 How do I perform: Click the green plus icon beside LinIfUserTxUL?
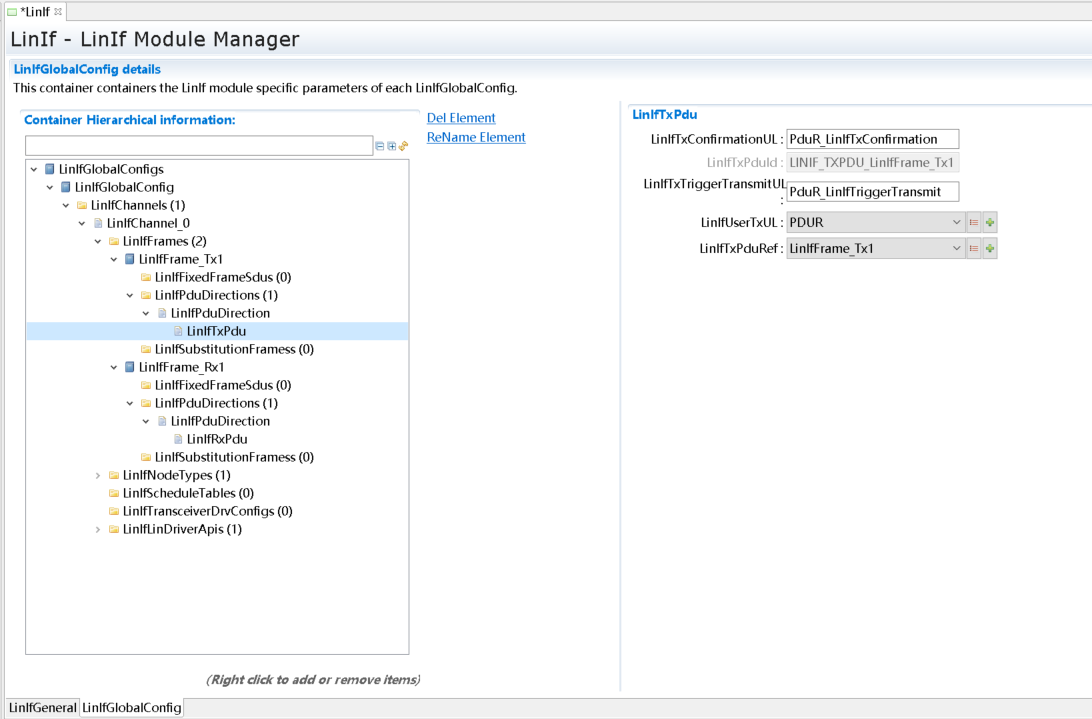click(990, 222)
